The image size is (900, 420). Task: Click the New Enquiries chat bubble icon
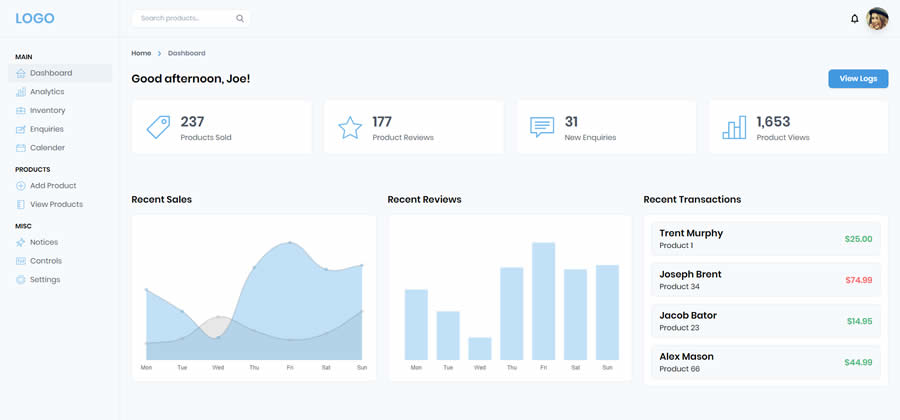click(542, 127)
